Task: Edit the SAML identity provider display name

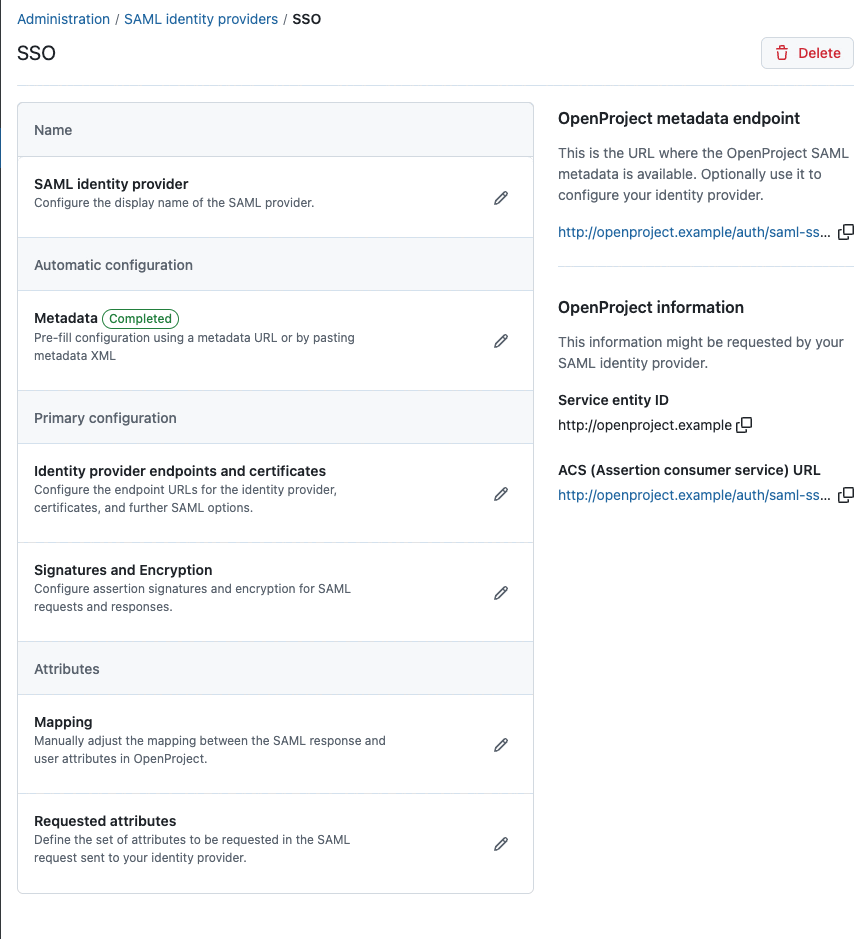Action: coord(501,197)
